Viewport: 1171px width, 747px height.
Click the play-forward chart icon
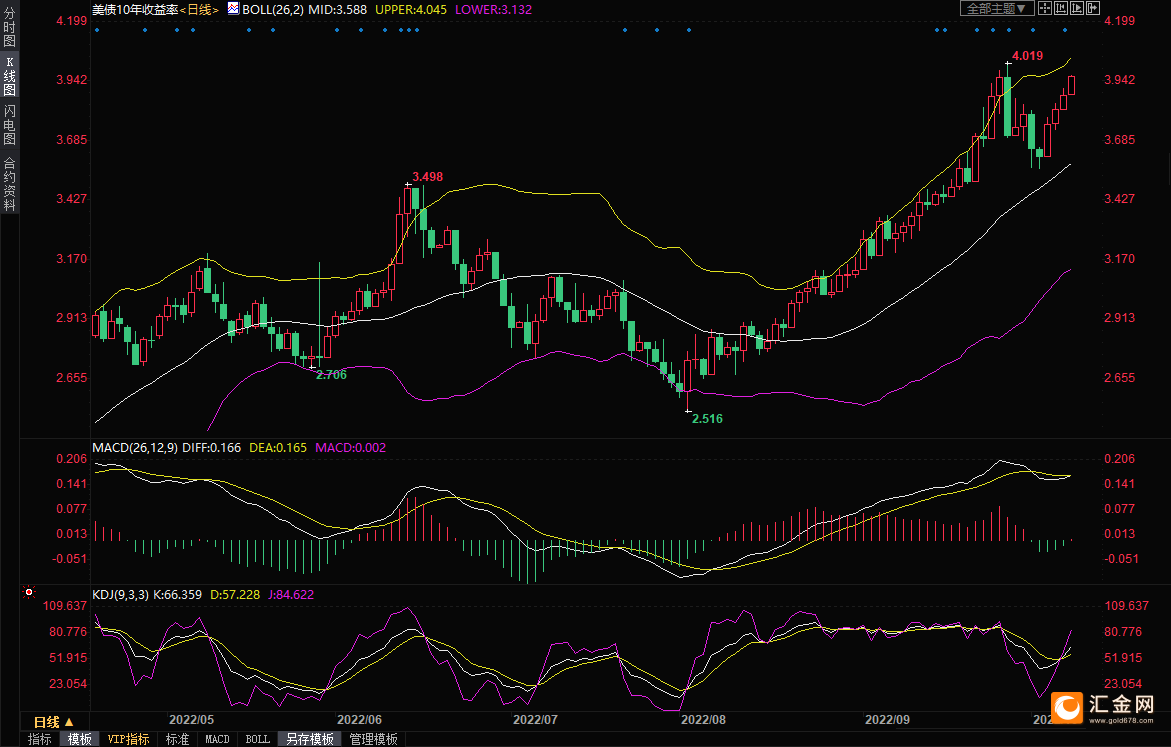coord(1077,8)
